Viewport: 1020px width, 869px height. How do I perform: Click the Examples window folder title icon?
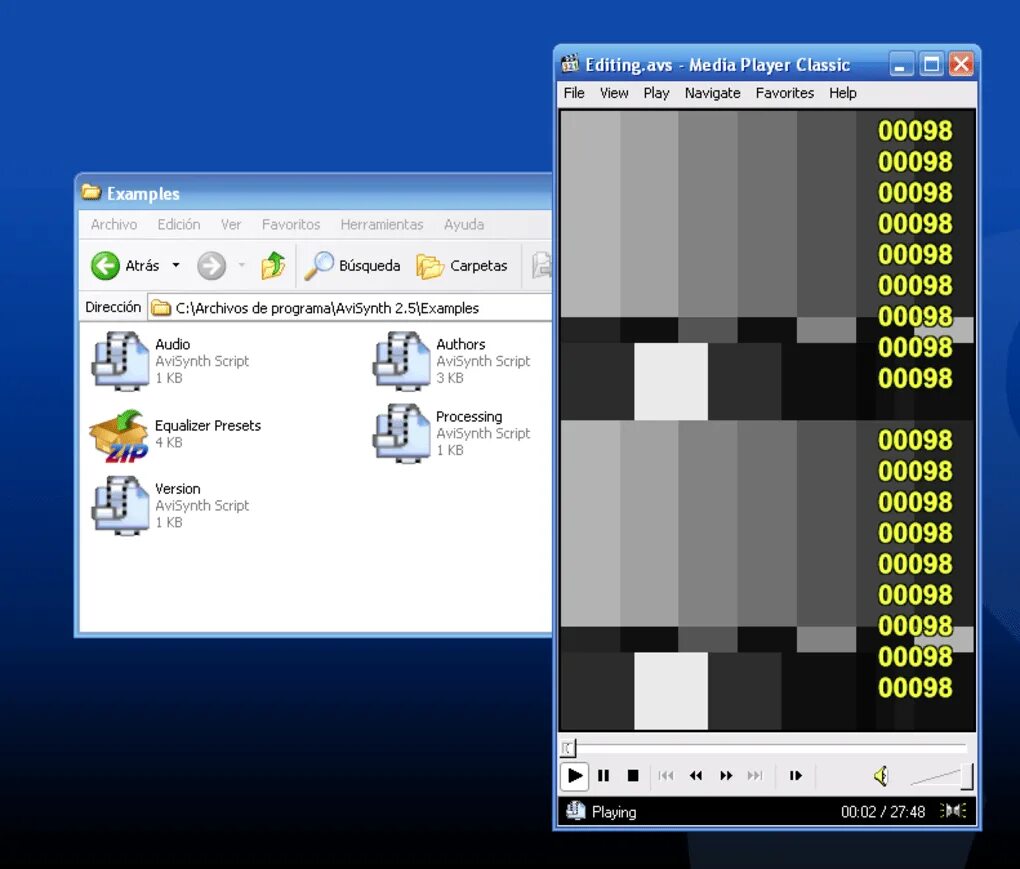91,193
